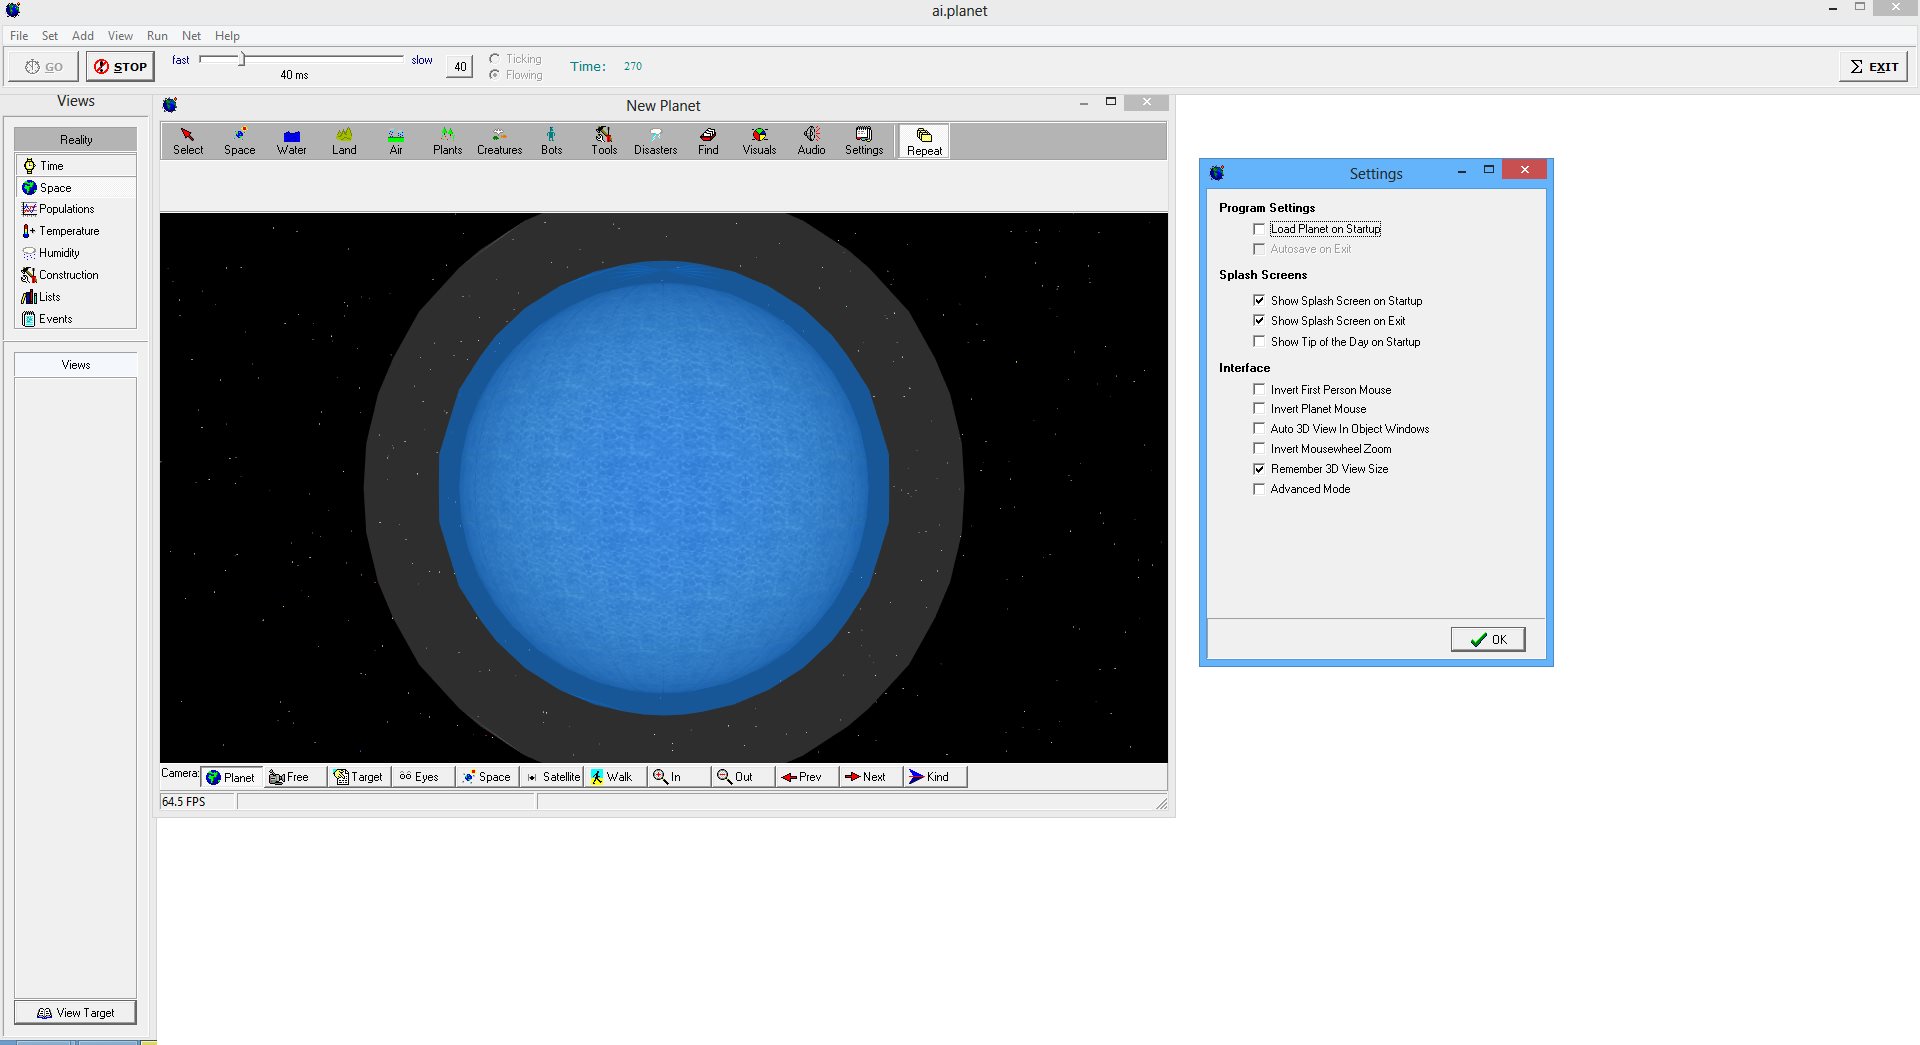Click the Reality header button

click(x=76, y=140)
